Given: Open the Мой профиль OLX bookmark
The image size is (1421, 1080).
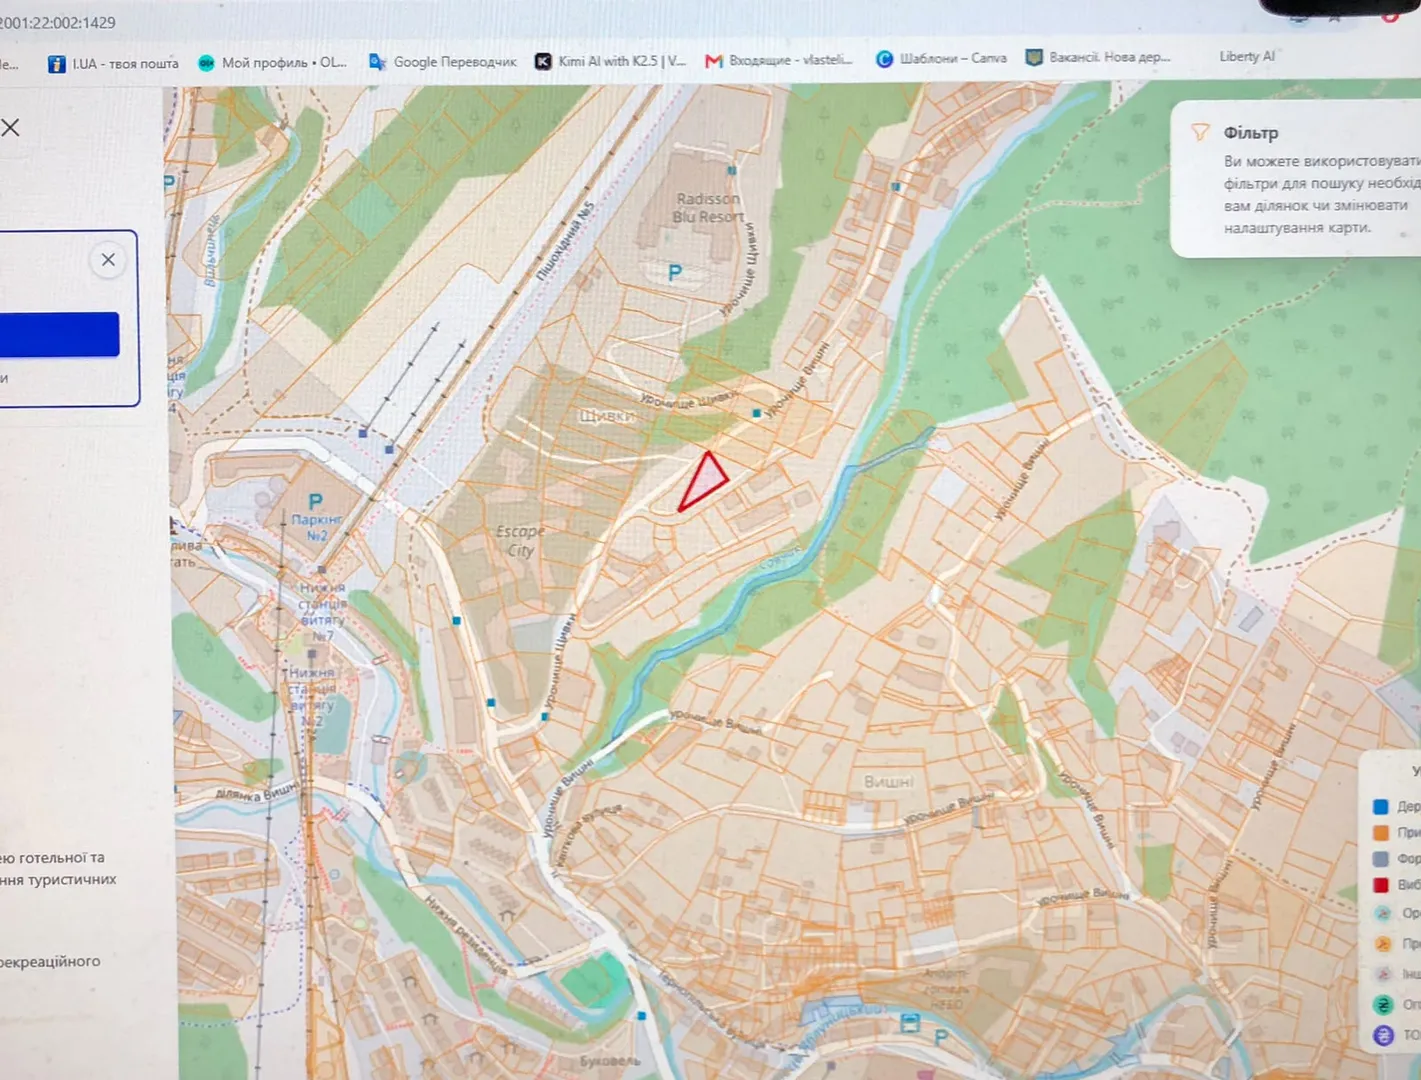Looking at the screenshot, I should tap(272, 62).
